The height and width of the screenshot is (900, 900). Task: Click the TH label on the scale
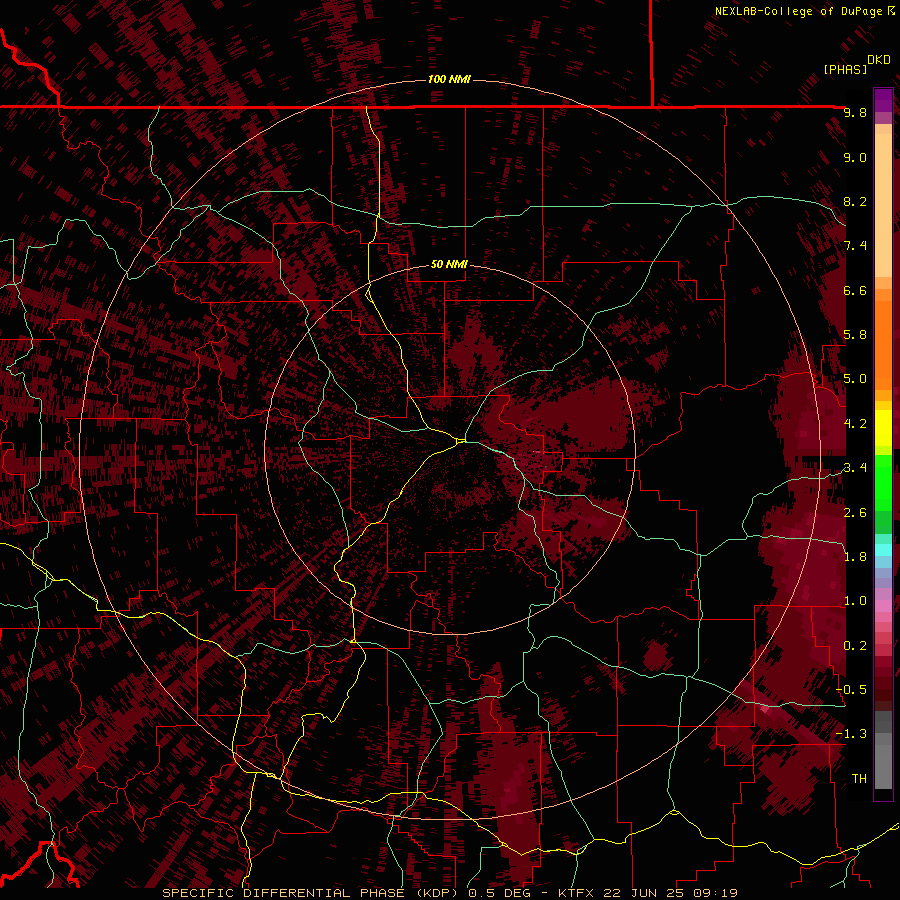click(x=859, y=779)
